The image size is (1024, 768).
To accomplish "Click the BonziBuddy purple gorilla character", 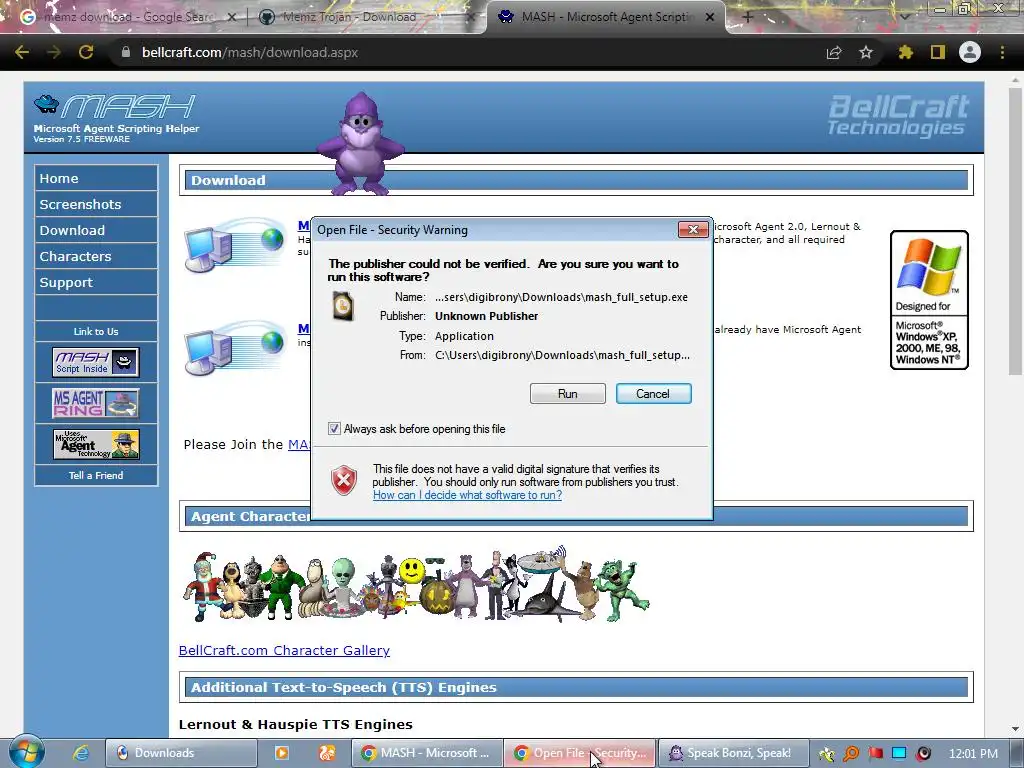I will click(360, 144).
